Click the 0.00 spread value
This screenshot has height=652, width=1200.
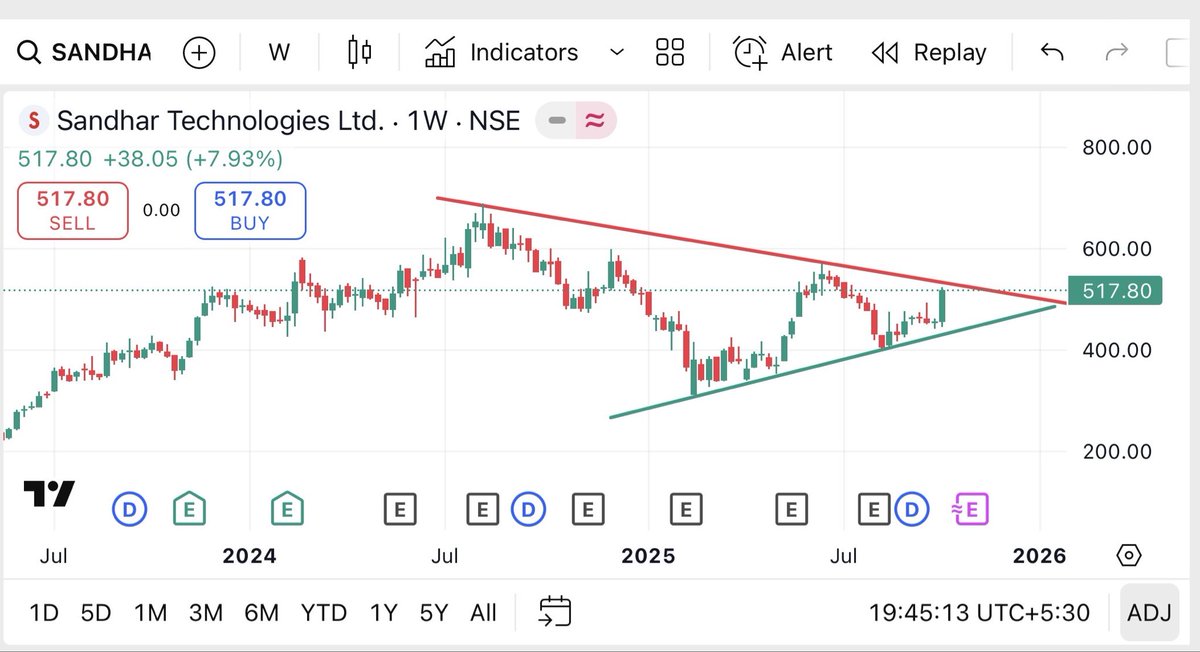tap(161, 210)
